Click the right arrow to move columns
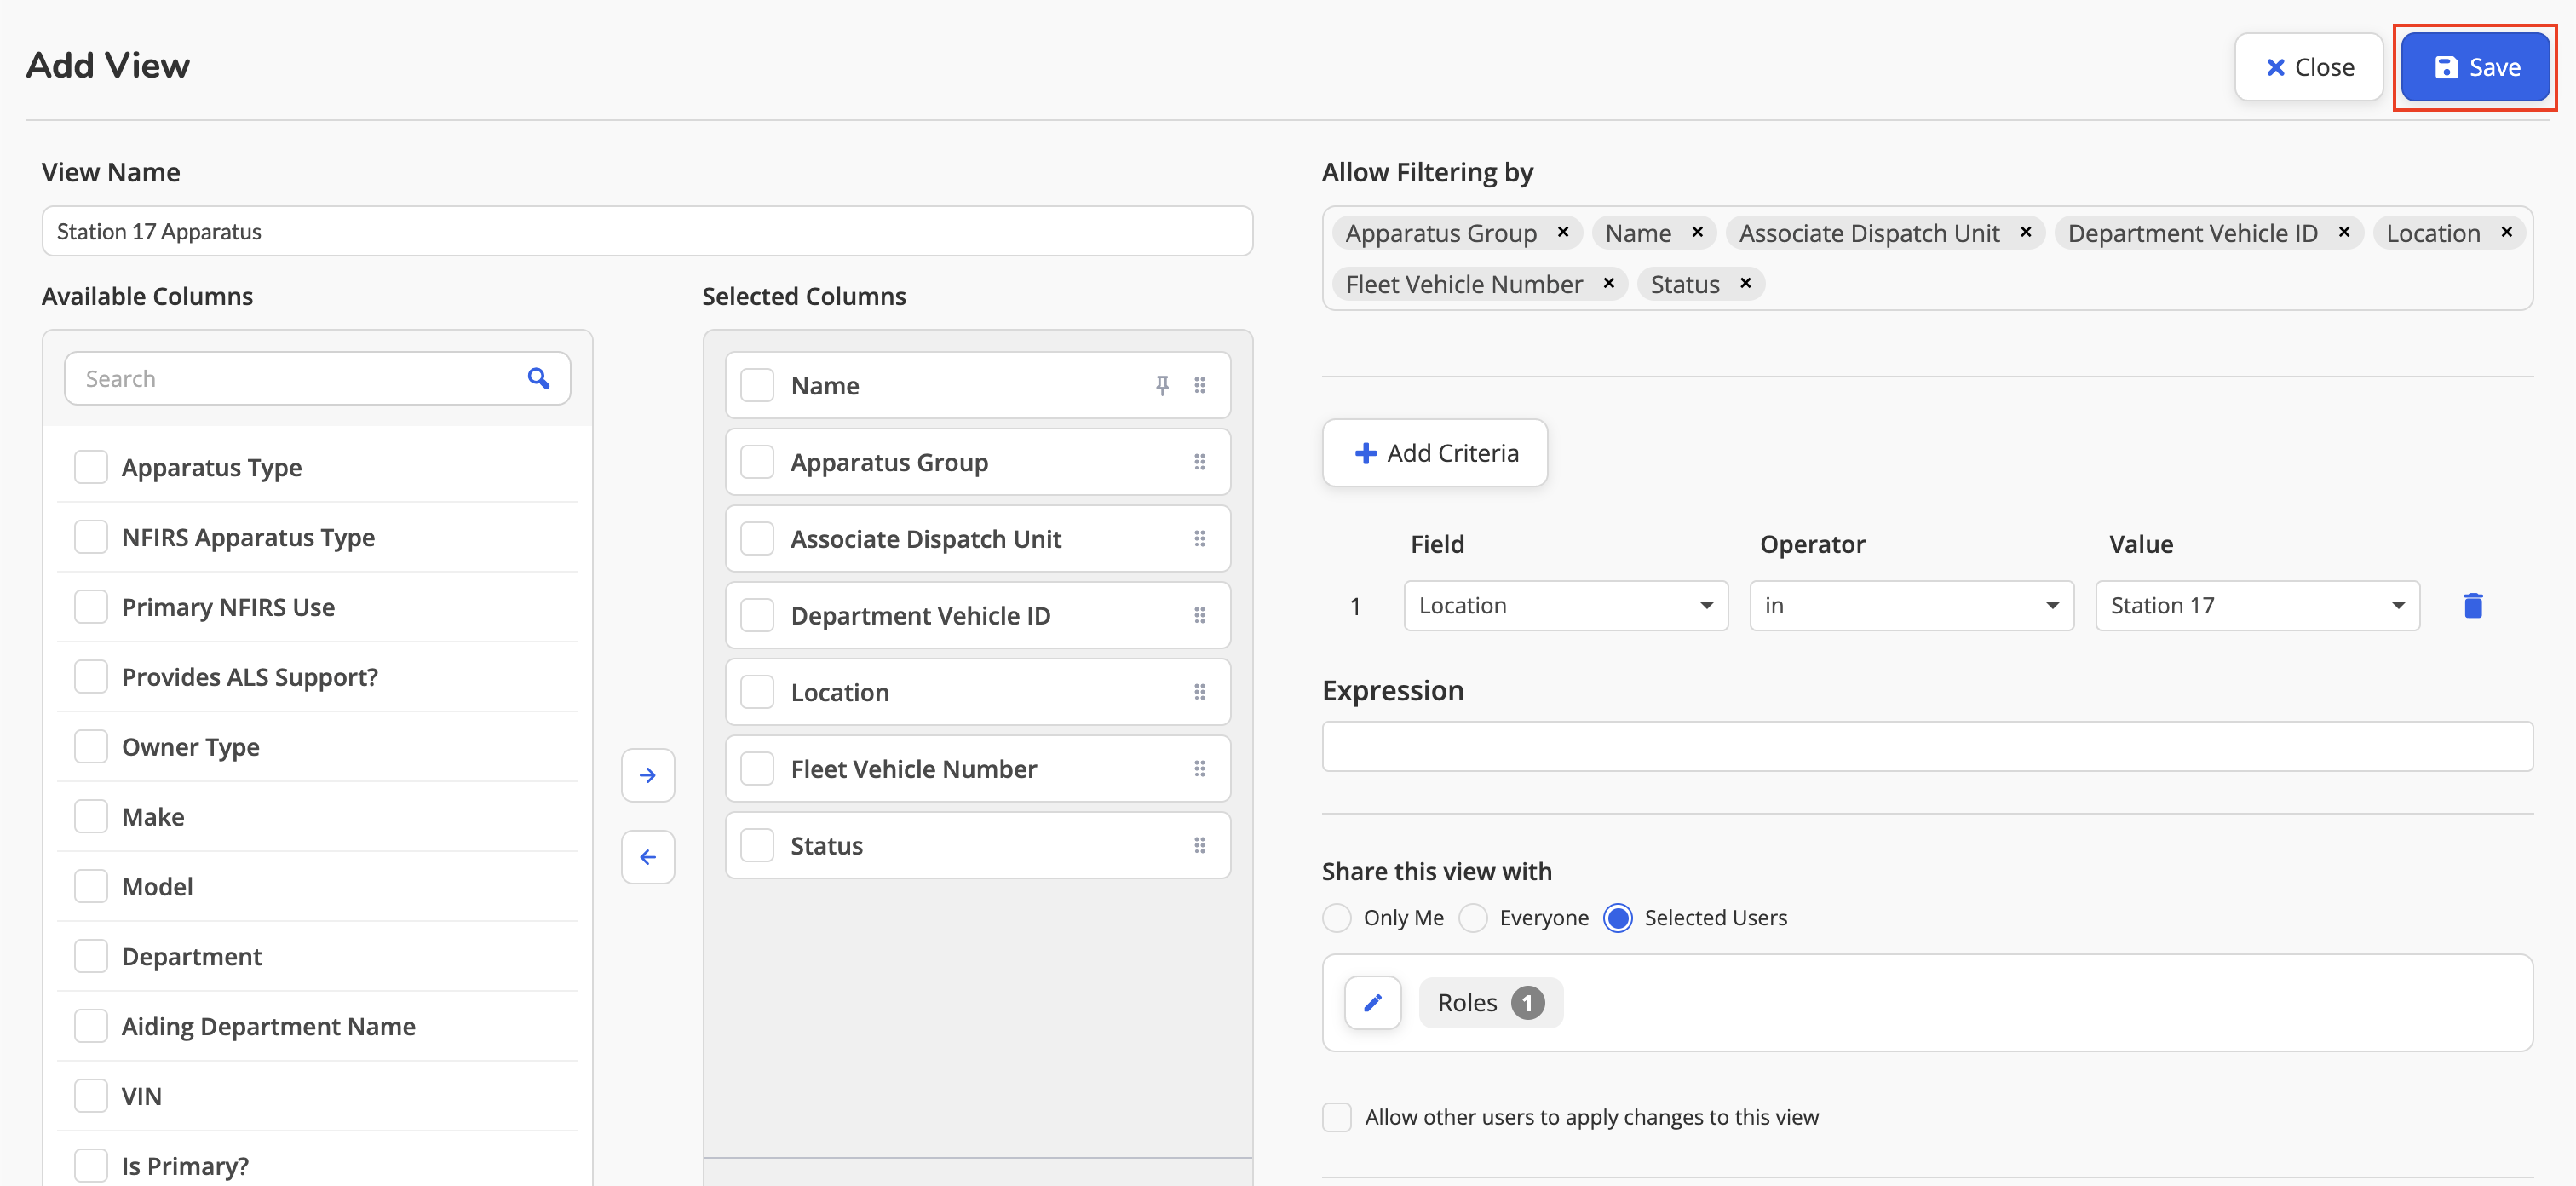The width and height of the screenshot is (2576, 1186). [648, 775]
